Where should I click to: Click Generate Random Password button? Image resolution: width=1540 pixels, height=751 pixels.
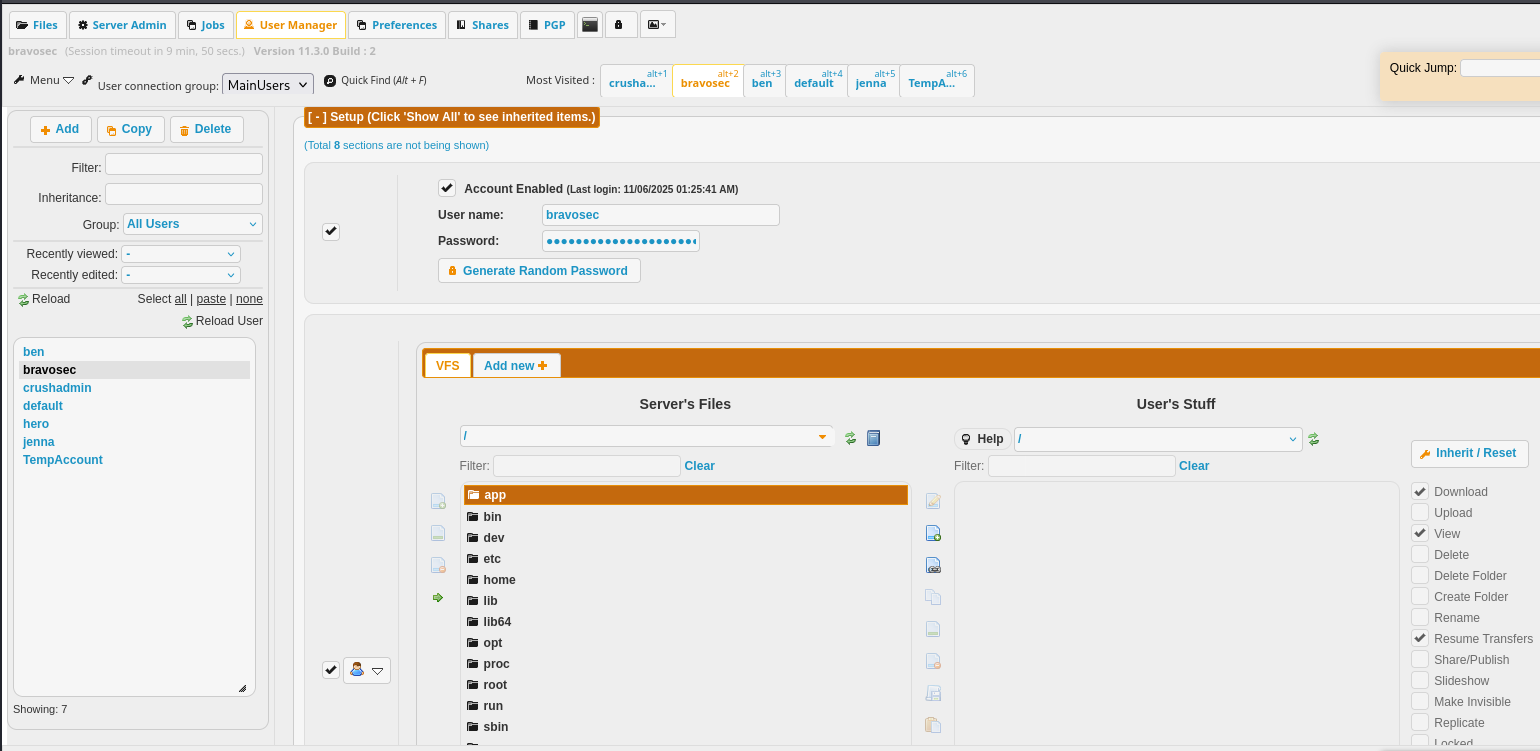coord(539,271)
